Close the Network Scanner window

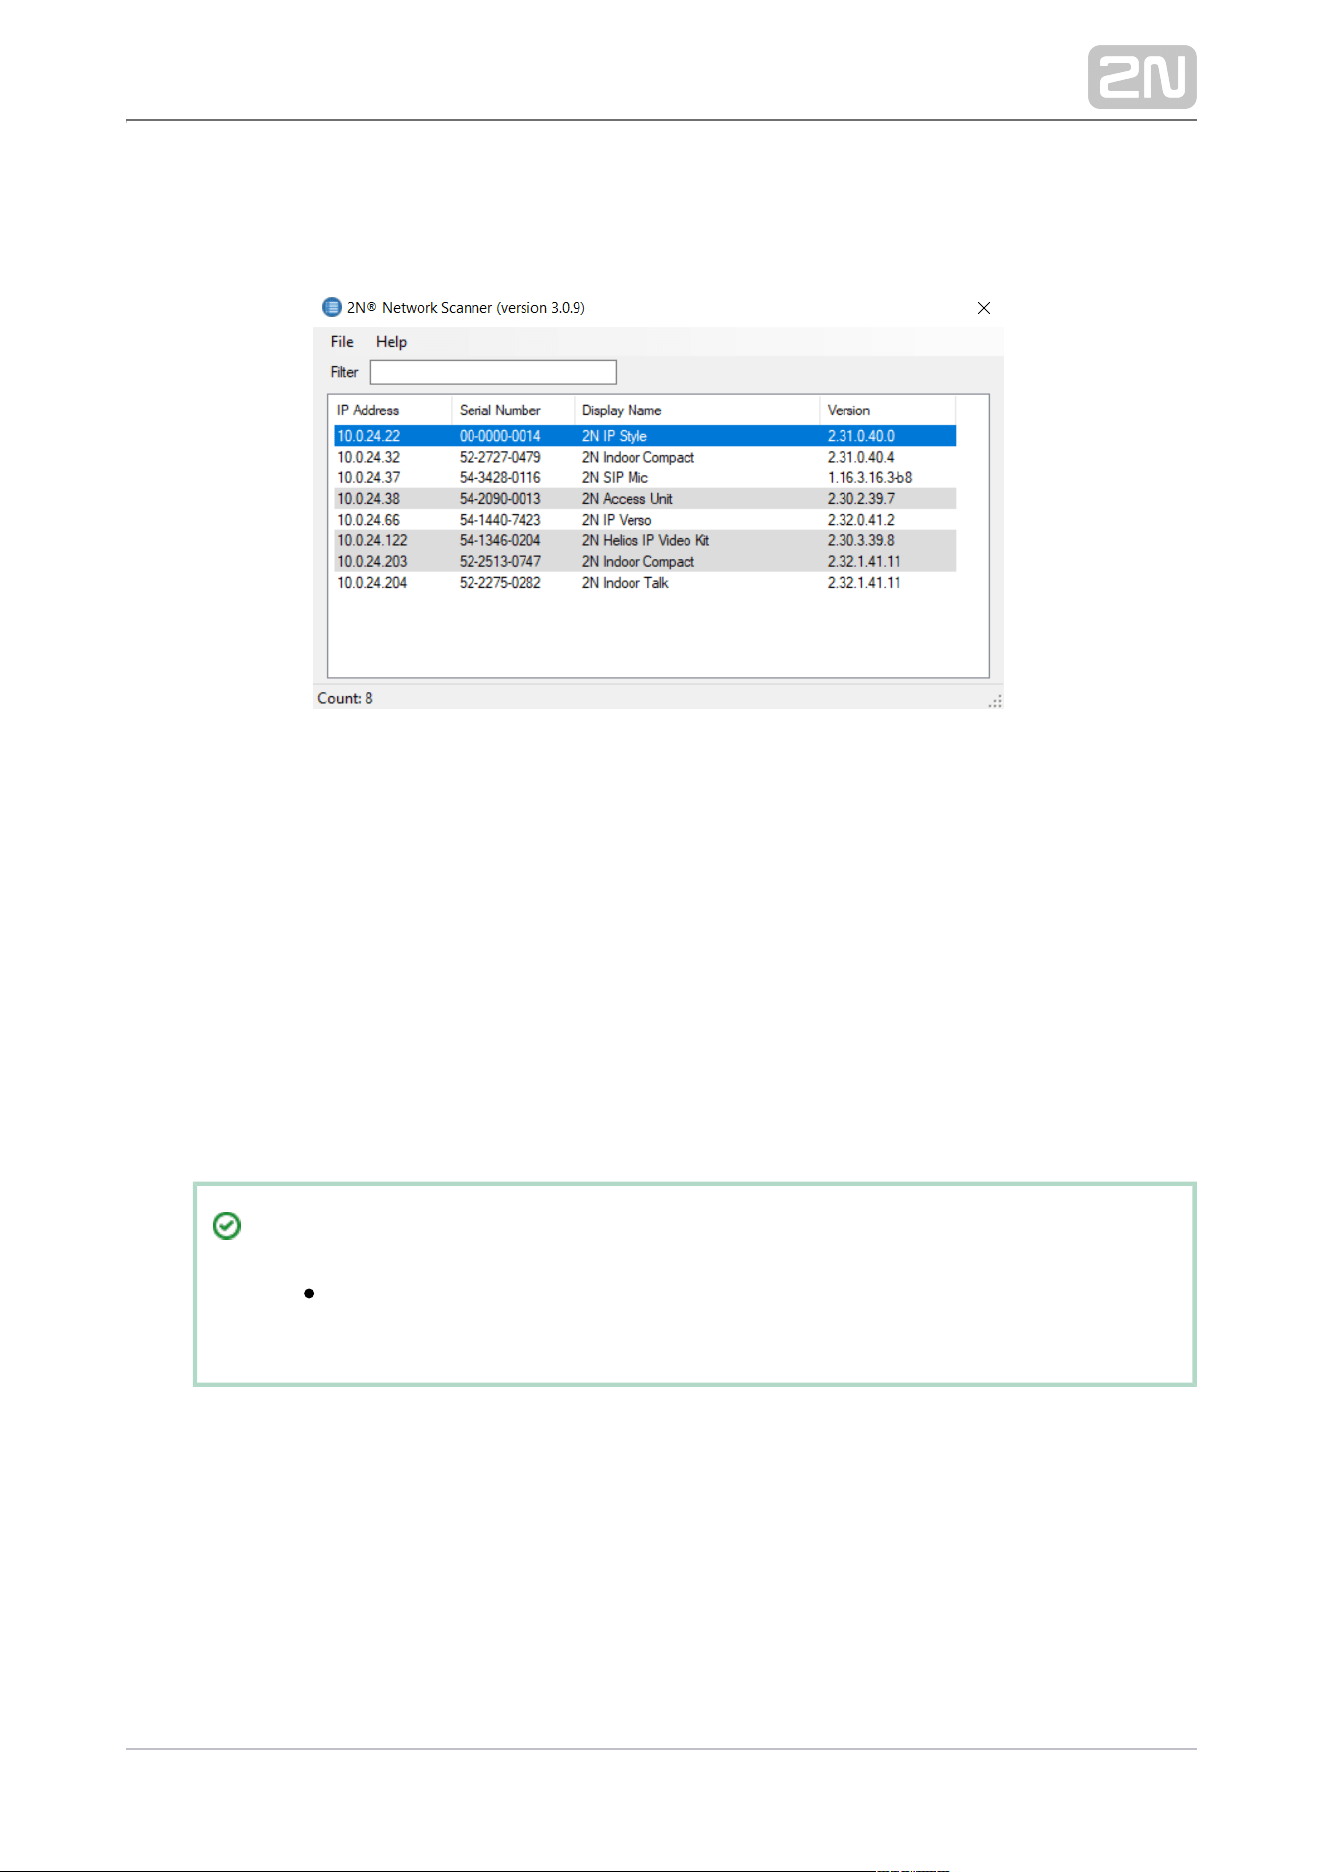point(984,308)
